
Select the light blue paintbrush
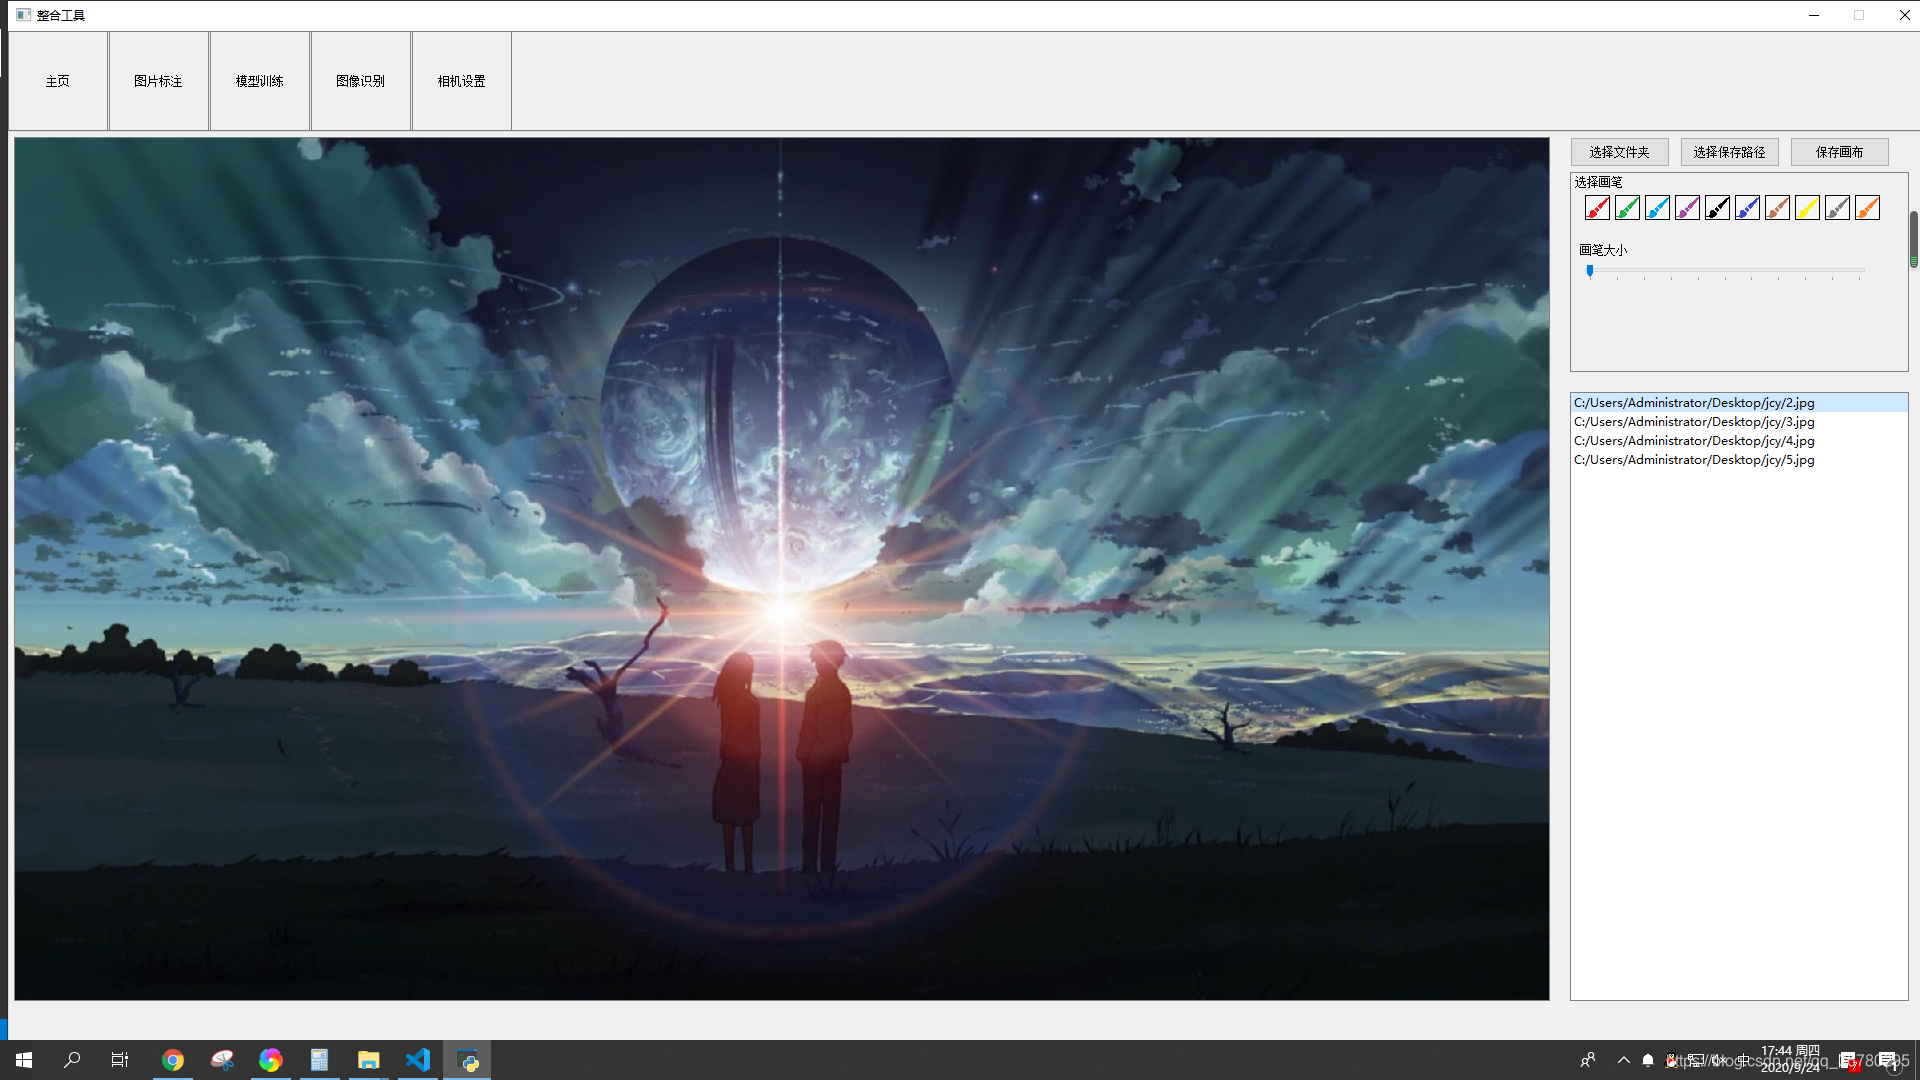1657,208
